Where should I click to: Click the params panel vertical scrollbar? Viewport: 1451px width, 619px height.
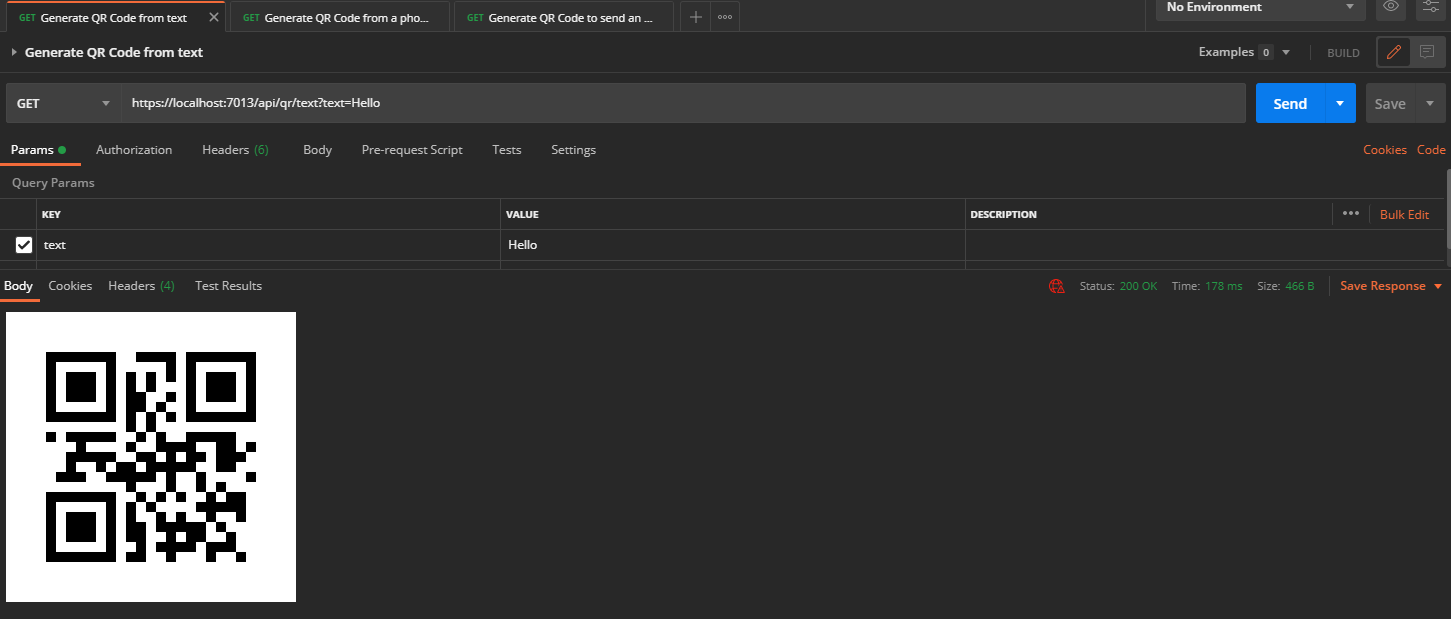click(x=1448, y=210)
